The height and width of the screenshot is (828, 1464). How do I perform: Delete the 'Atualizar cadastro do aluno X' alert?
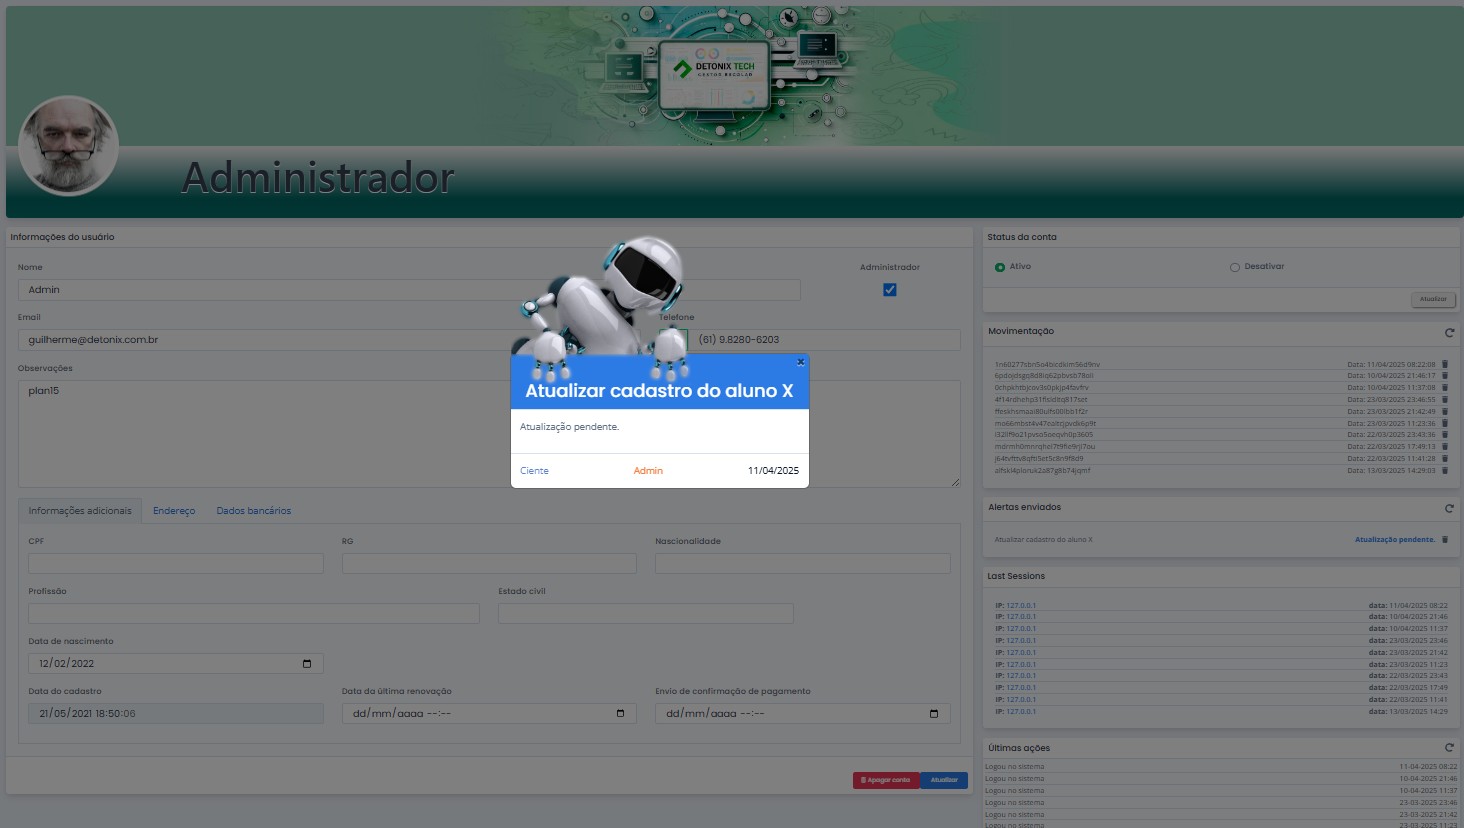[x=1445, y=540]
